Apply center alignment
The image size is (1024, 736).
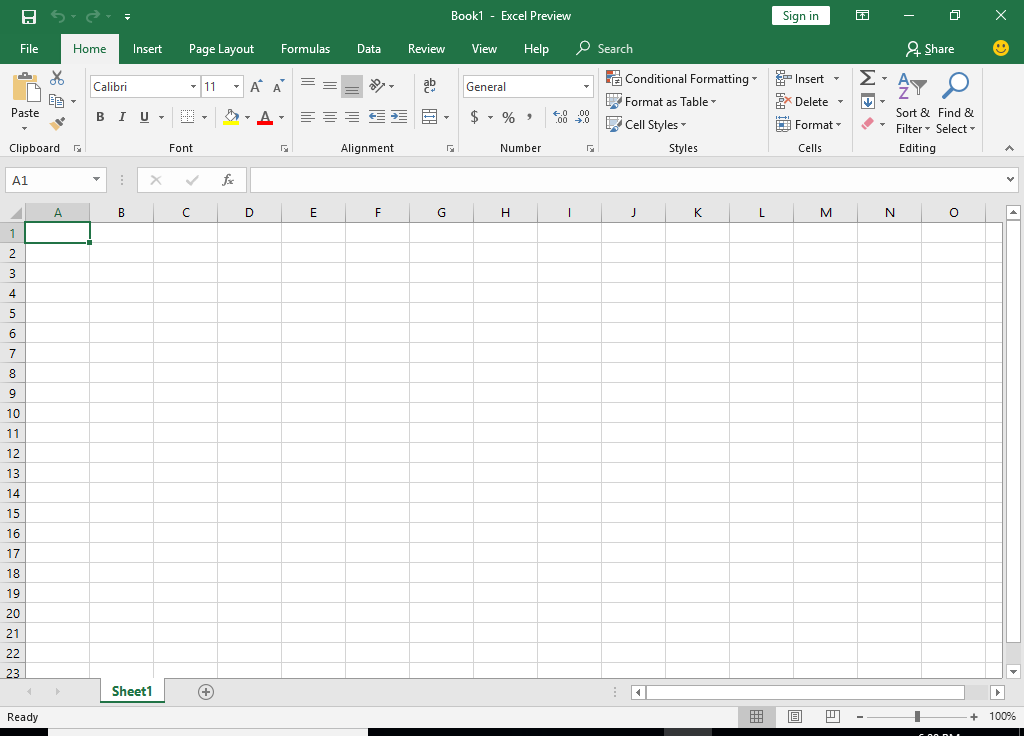point(329,117)
